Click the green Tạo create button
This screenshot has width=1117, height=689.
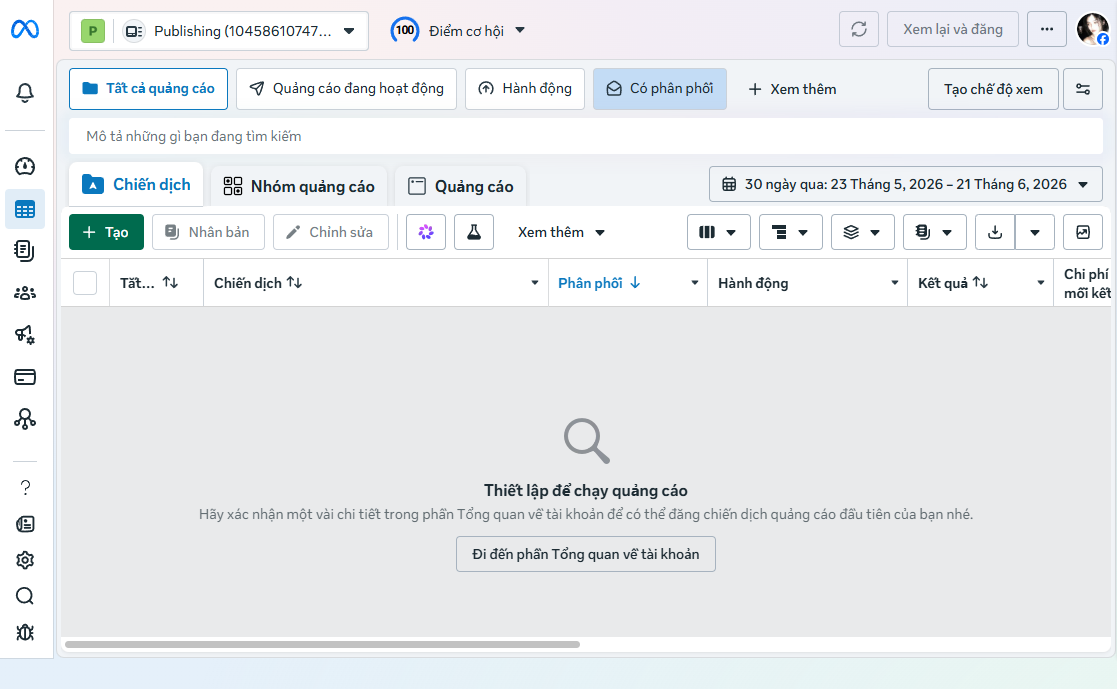coord(106,232)
